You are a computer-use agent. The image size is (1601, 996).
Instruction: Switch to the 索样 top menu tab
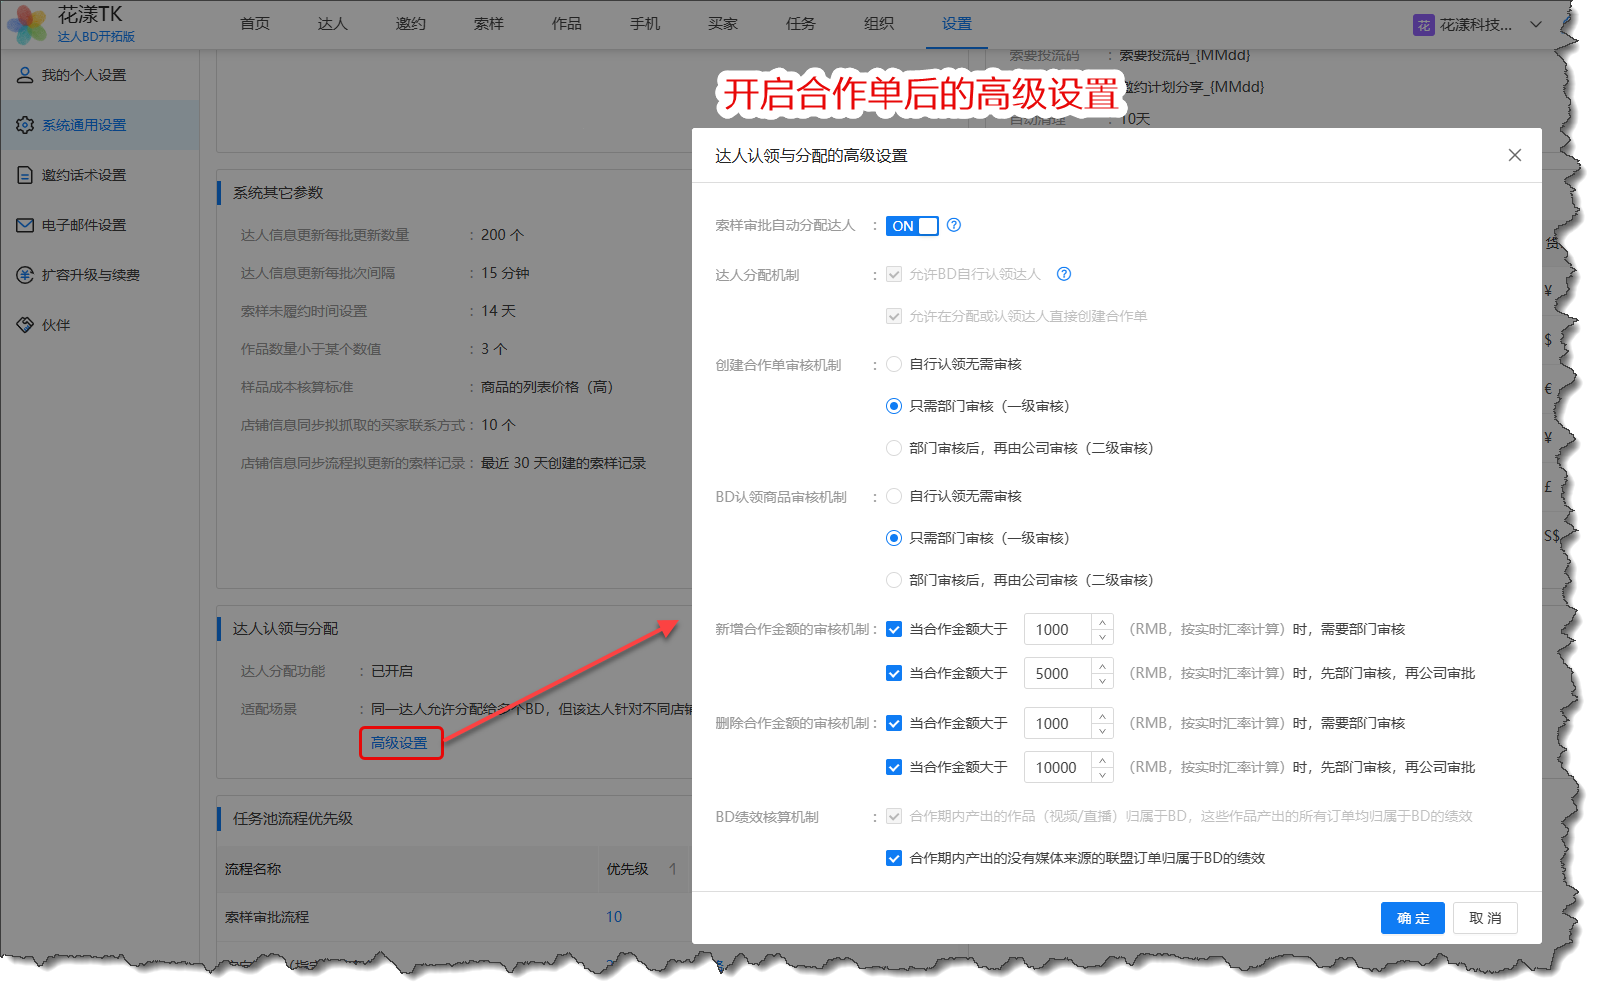[488, 24]
